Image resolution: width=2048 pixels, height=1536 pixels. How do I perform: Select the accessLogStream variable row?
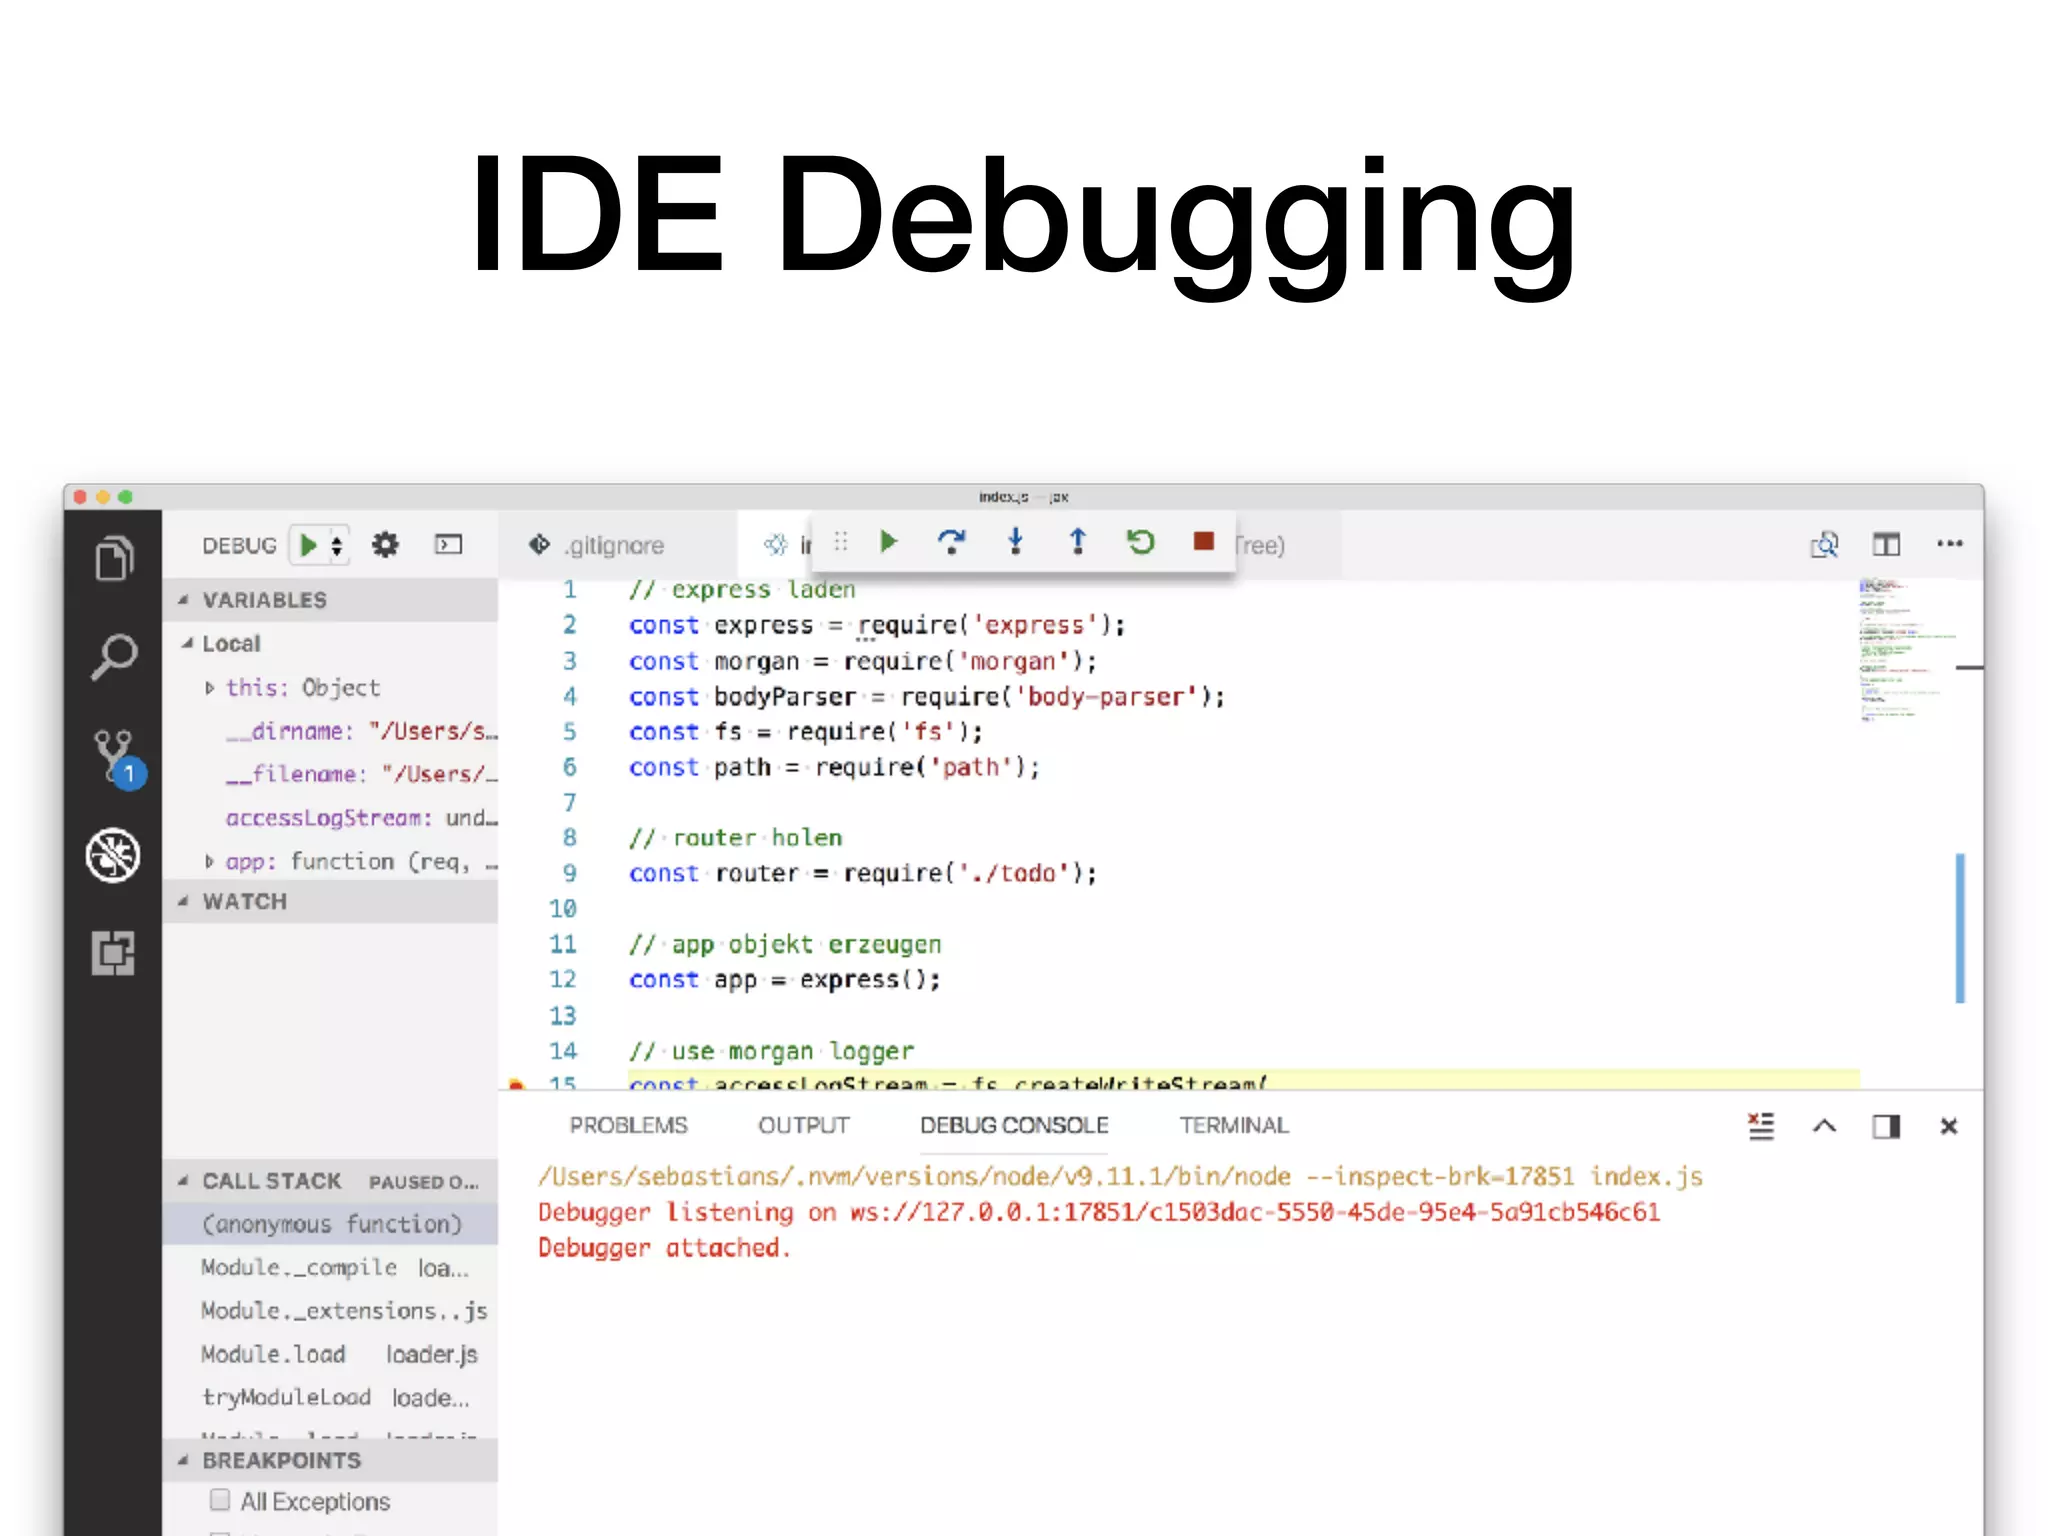pos(330,818)
